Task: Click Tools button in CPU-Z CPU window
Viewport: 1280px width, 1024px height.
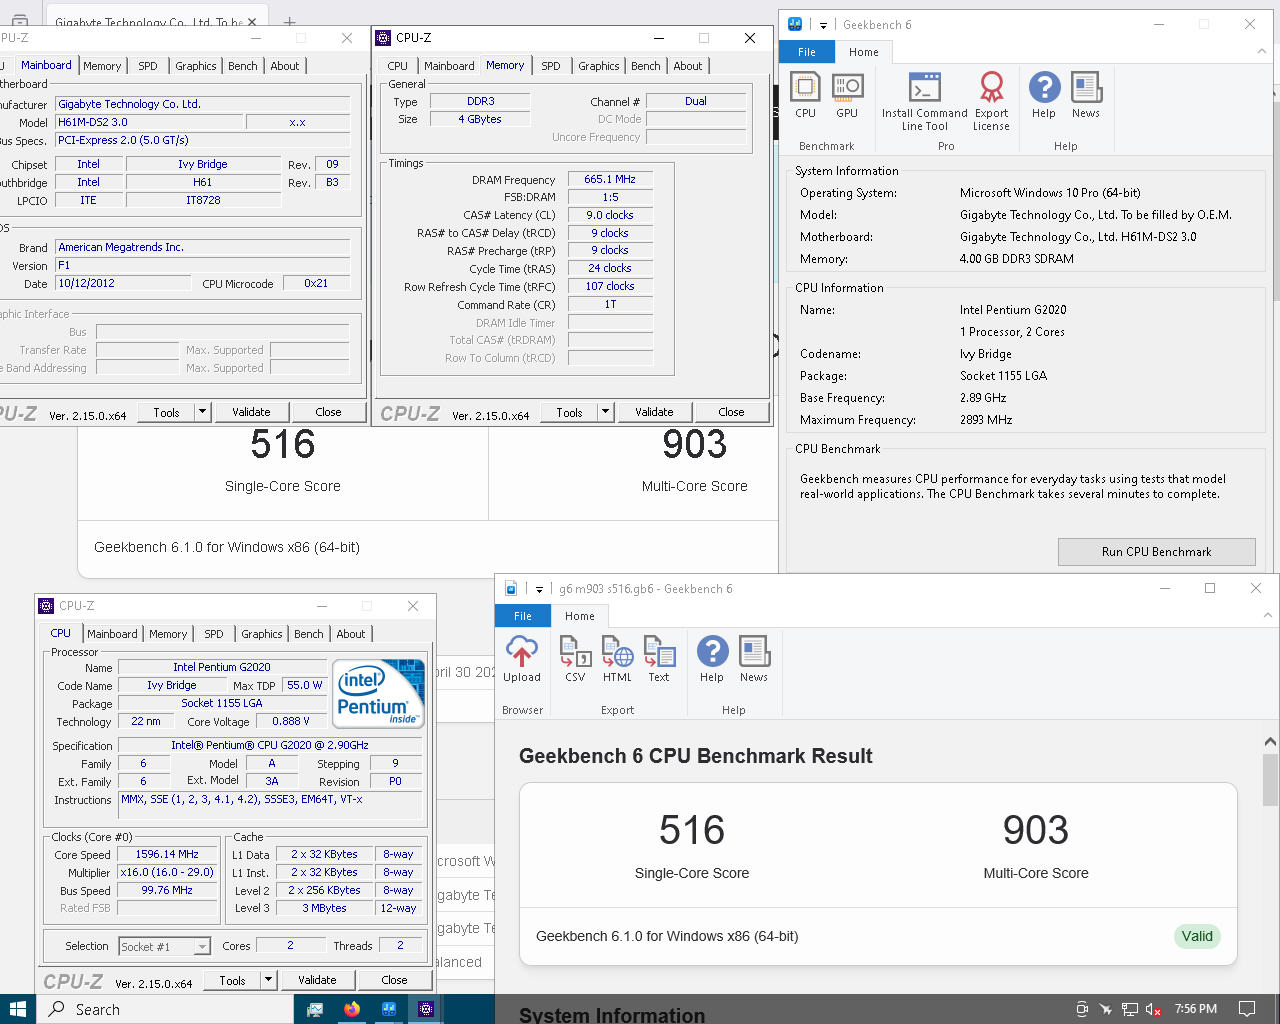Action: tap(232, 980)
